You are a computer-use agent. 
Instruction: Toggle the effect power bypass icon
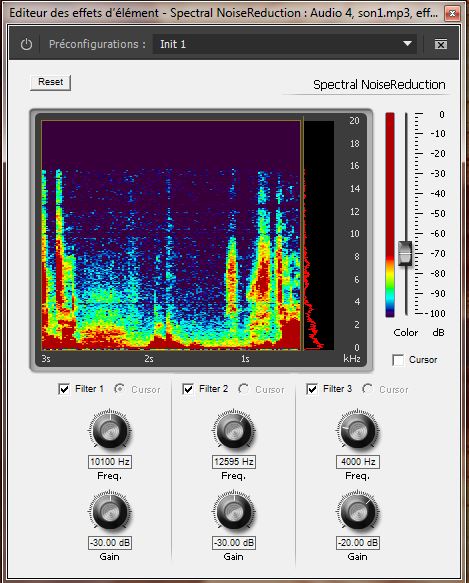click(x=26, y=44)
